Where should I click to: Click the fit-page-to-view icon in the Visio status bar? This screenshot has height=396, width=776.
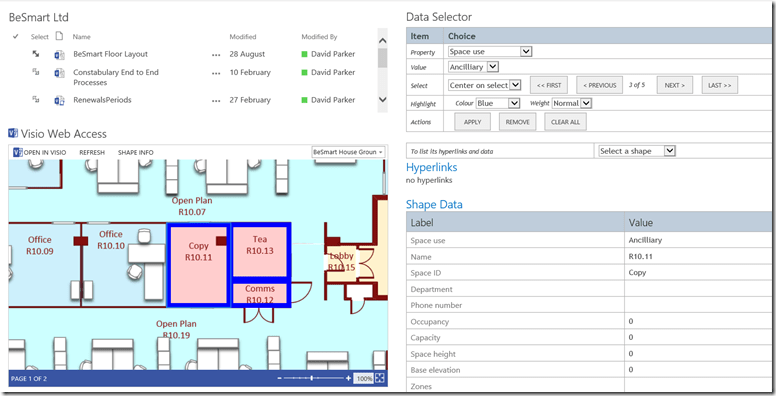click(380, 378)
